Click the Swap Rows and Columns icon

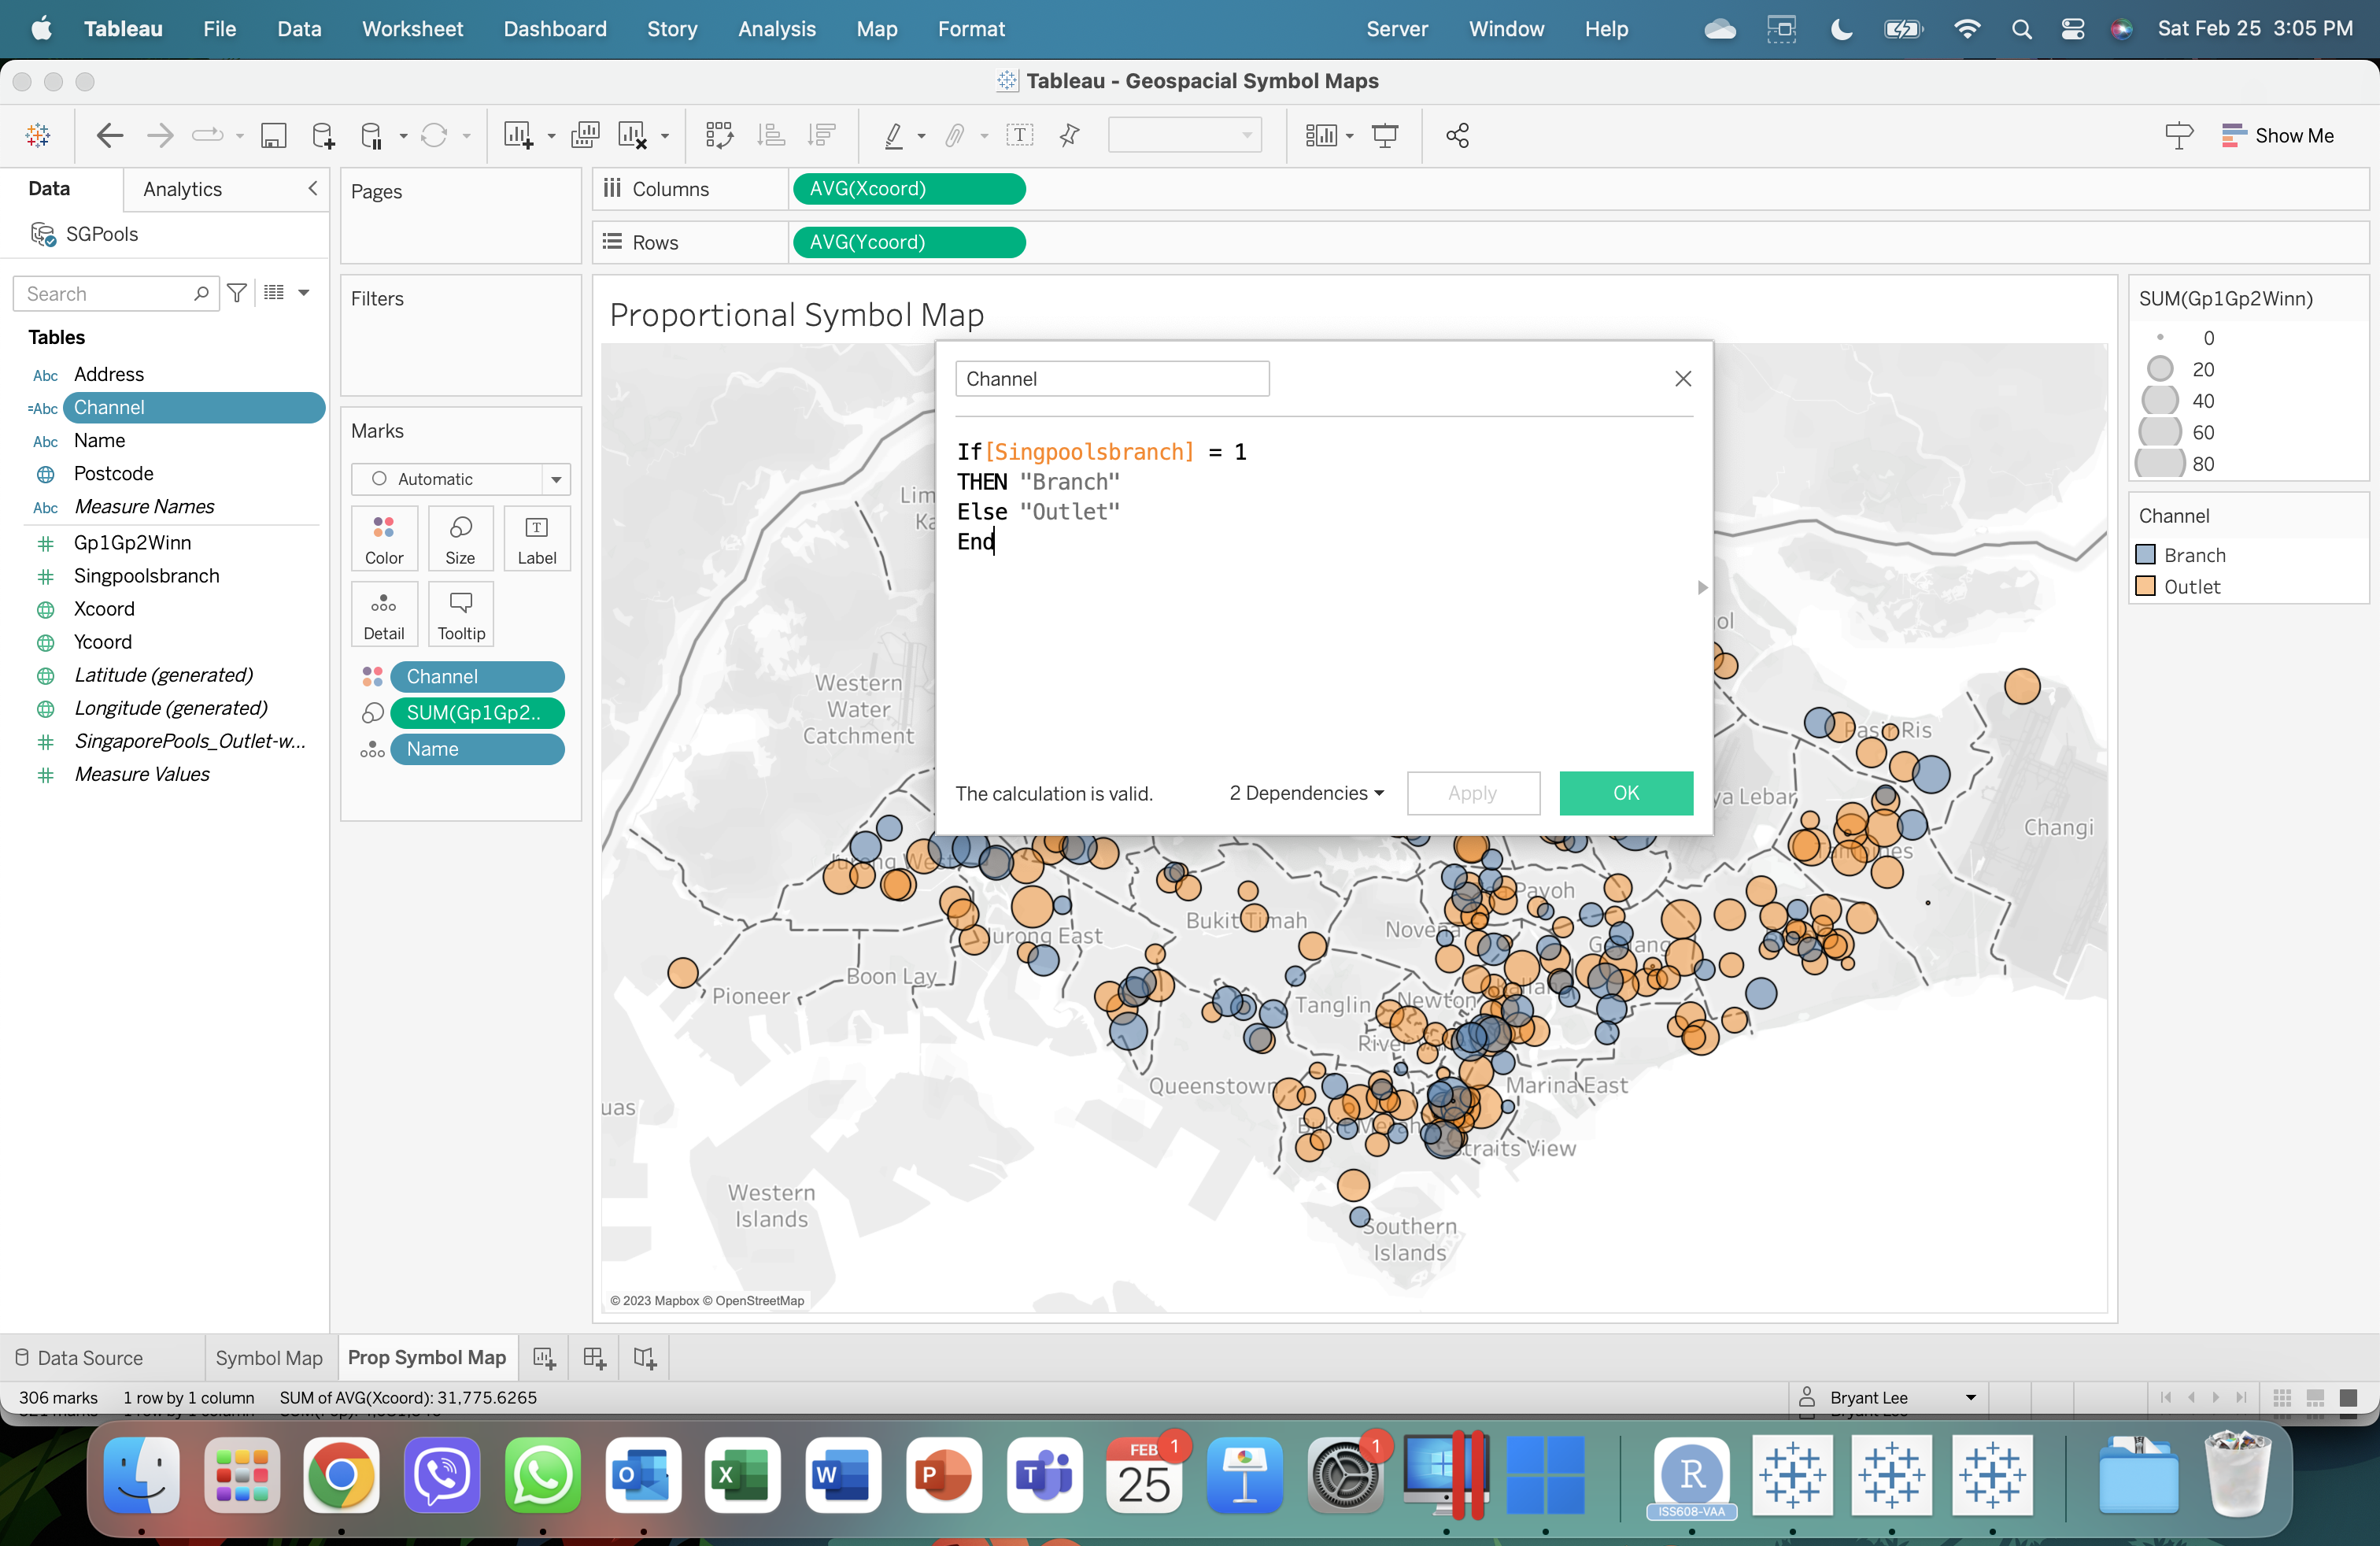click(719, 135)
